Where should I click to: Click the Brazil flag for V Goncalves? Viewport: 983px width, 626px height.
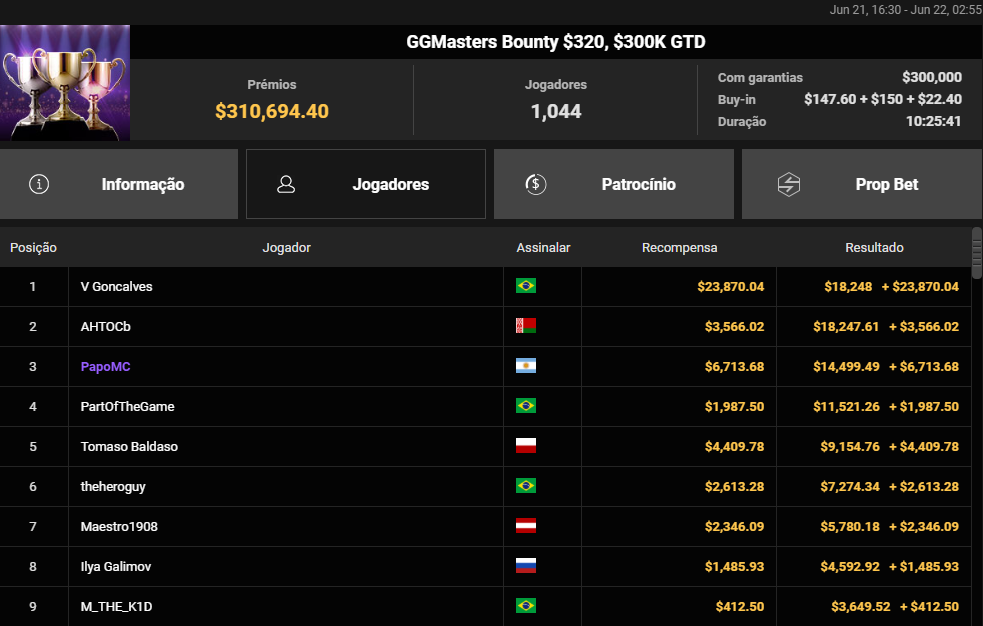point(525,286)
